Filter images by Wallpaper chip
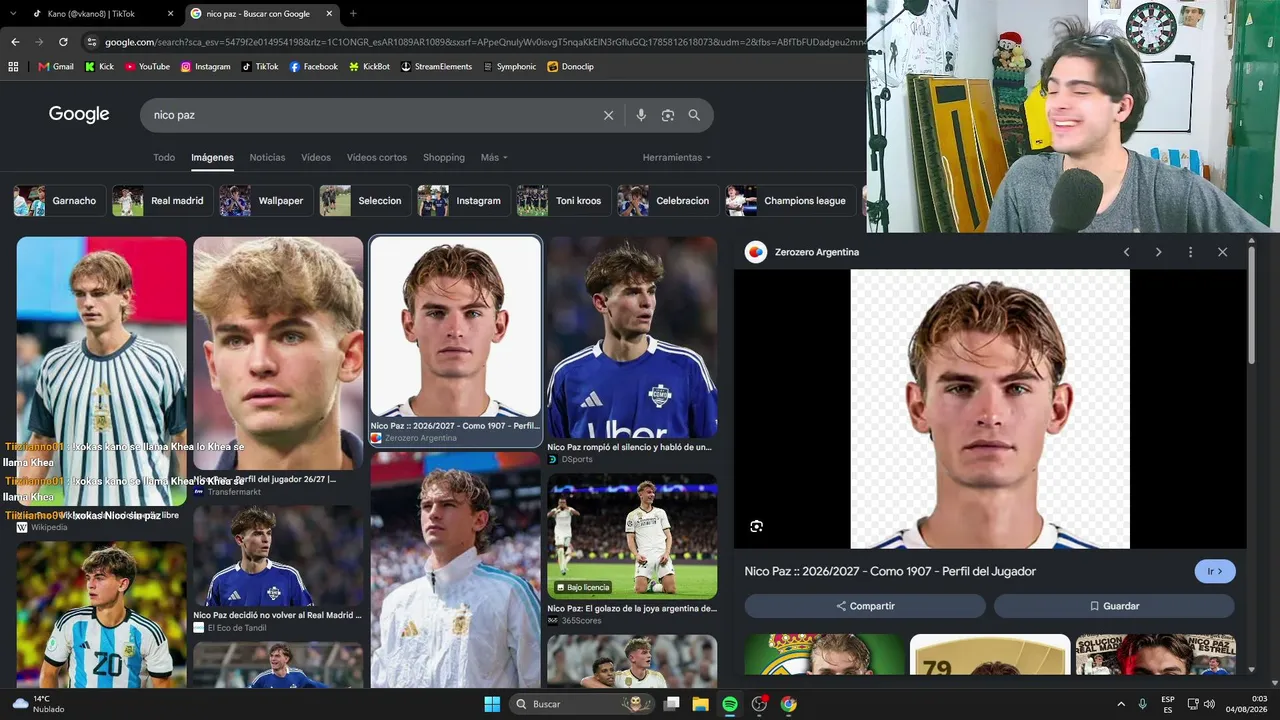This screenshot has width=1280, height=720. click(x=266, y=201)
